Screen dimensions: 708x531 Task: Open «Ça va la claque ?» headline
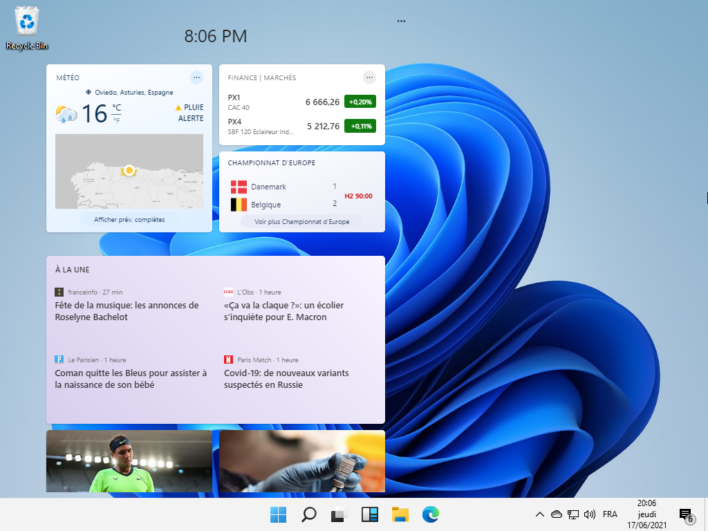(x=284, y=311)
